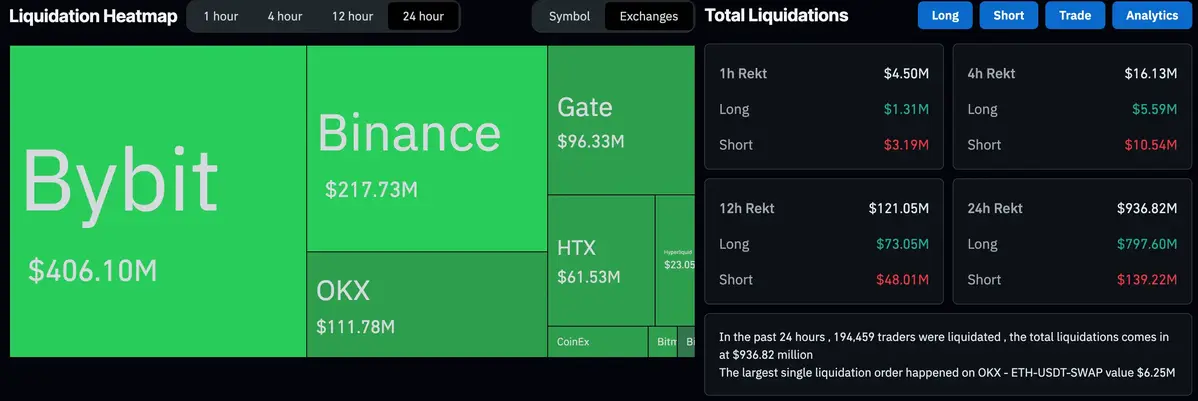Select the 1 hour timeframe tab
The height and width of the screenshot is (401, 1198).
click(220, 16)
